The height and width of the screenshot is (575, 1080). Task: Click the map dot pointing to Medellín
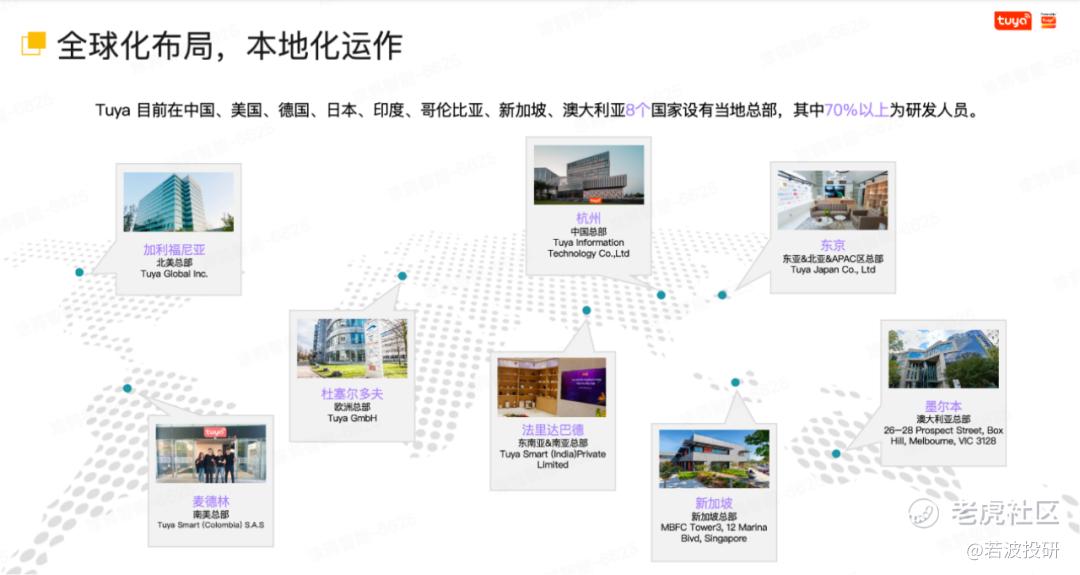[127, 388]
